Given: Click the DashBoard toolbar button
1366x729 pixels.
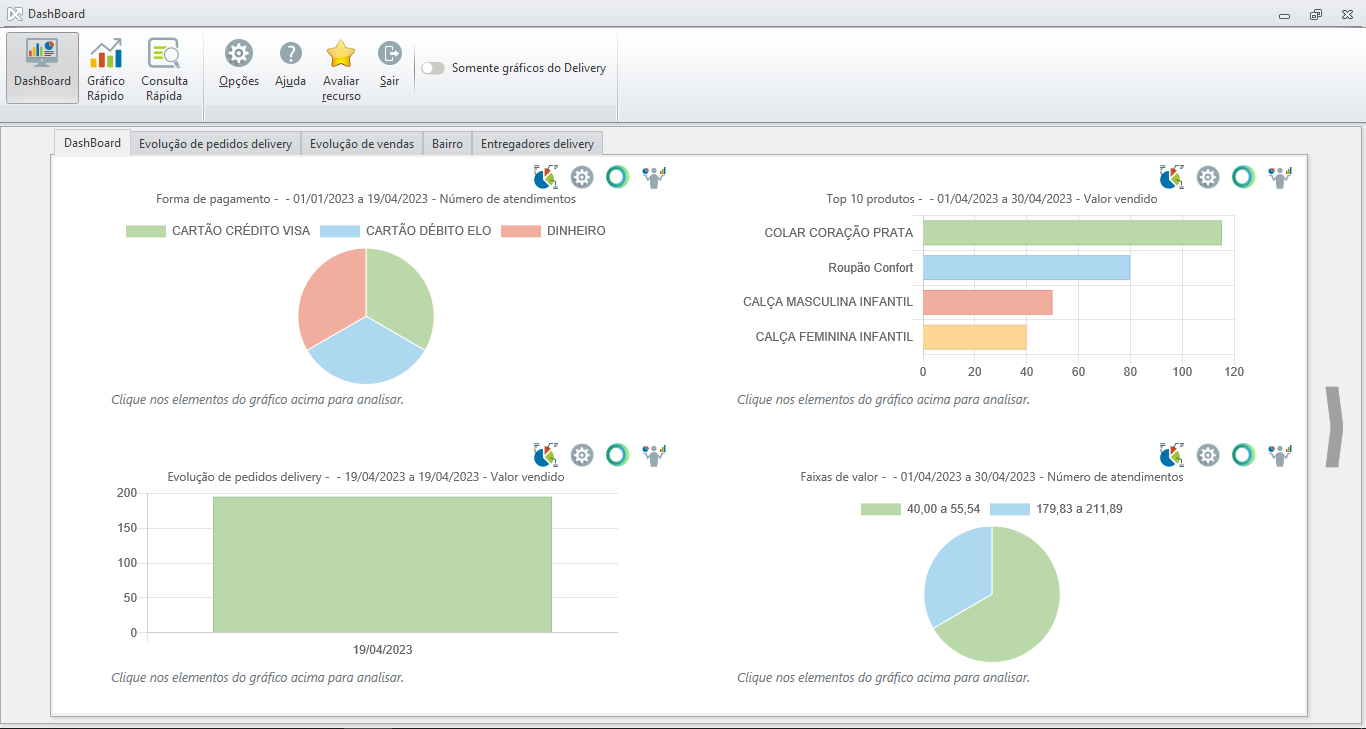Looking at the screenshot, I should click(x=42, y=68).
